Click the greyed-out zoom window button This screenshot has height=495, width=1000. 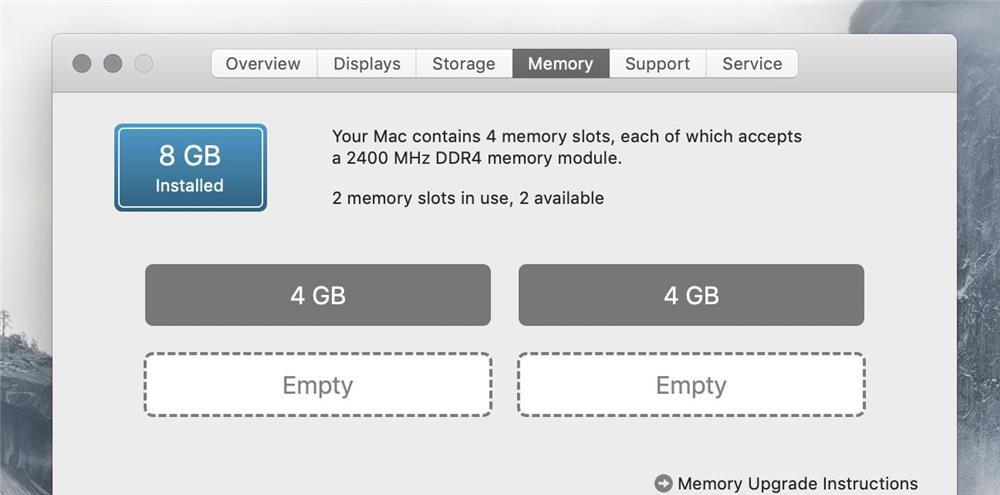pyautogui.click(x=144, y=64)
